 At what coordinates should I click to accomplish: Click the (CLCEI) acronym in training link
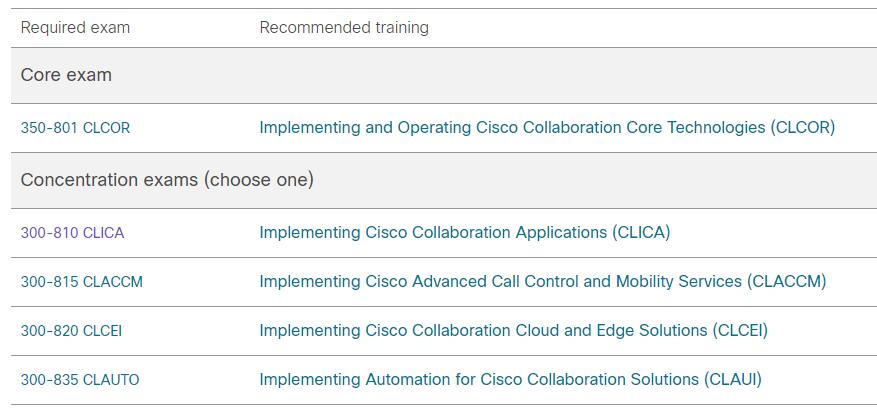pos(740,330)
